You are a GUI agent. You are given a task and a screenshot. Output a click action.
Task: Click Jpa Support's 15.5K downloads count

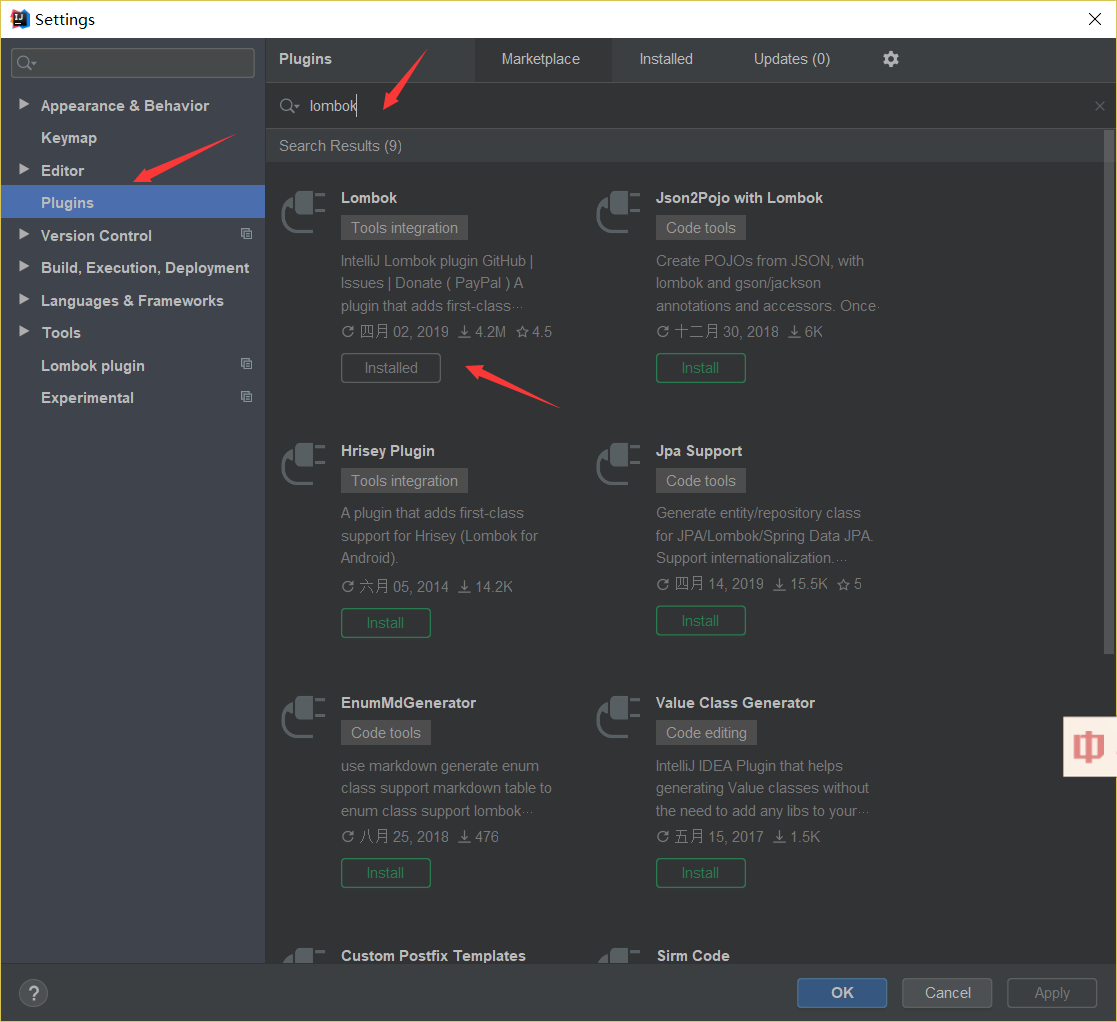click(801, 584)
